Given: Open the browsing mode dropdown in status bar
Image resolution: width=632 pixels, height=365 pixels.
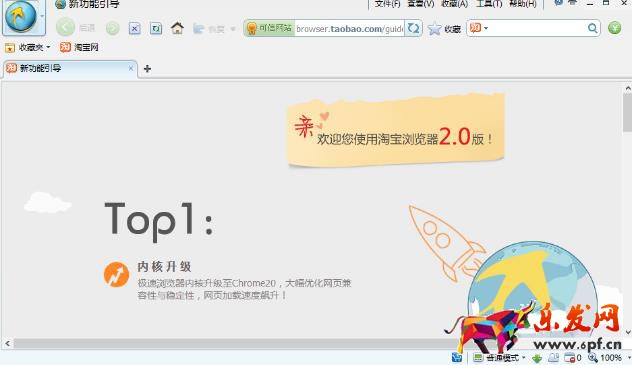Looking at the screenshot, I should [x=499, y=357].
